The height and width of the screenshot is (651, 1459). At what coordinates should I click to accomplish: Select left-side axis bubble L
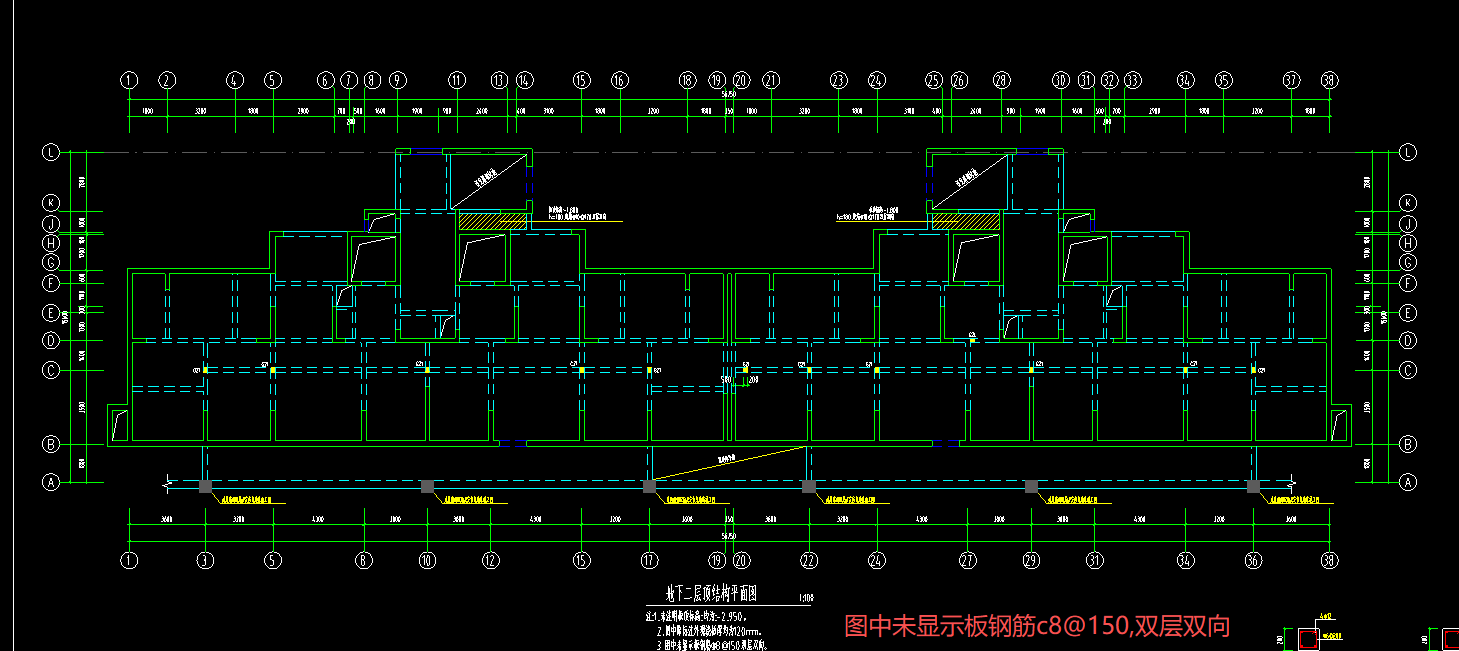(x=50, y=153)
